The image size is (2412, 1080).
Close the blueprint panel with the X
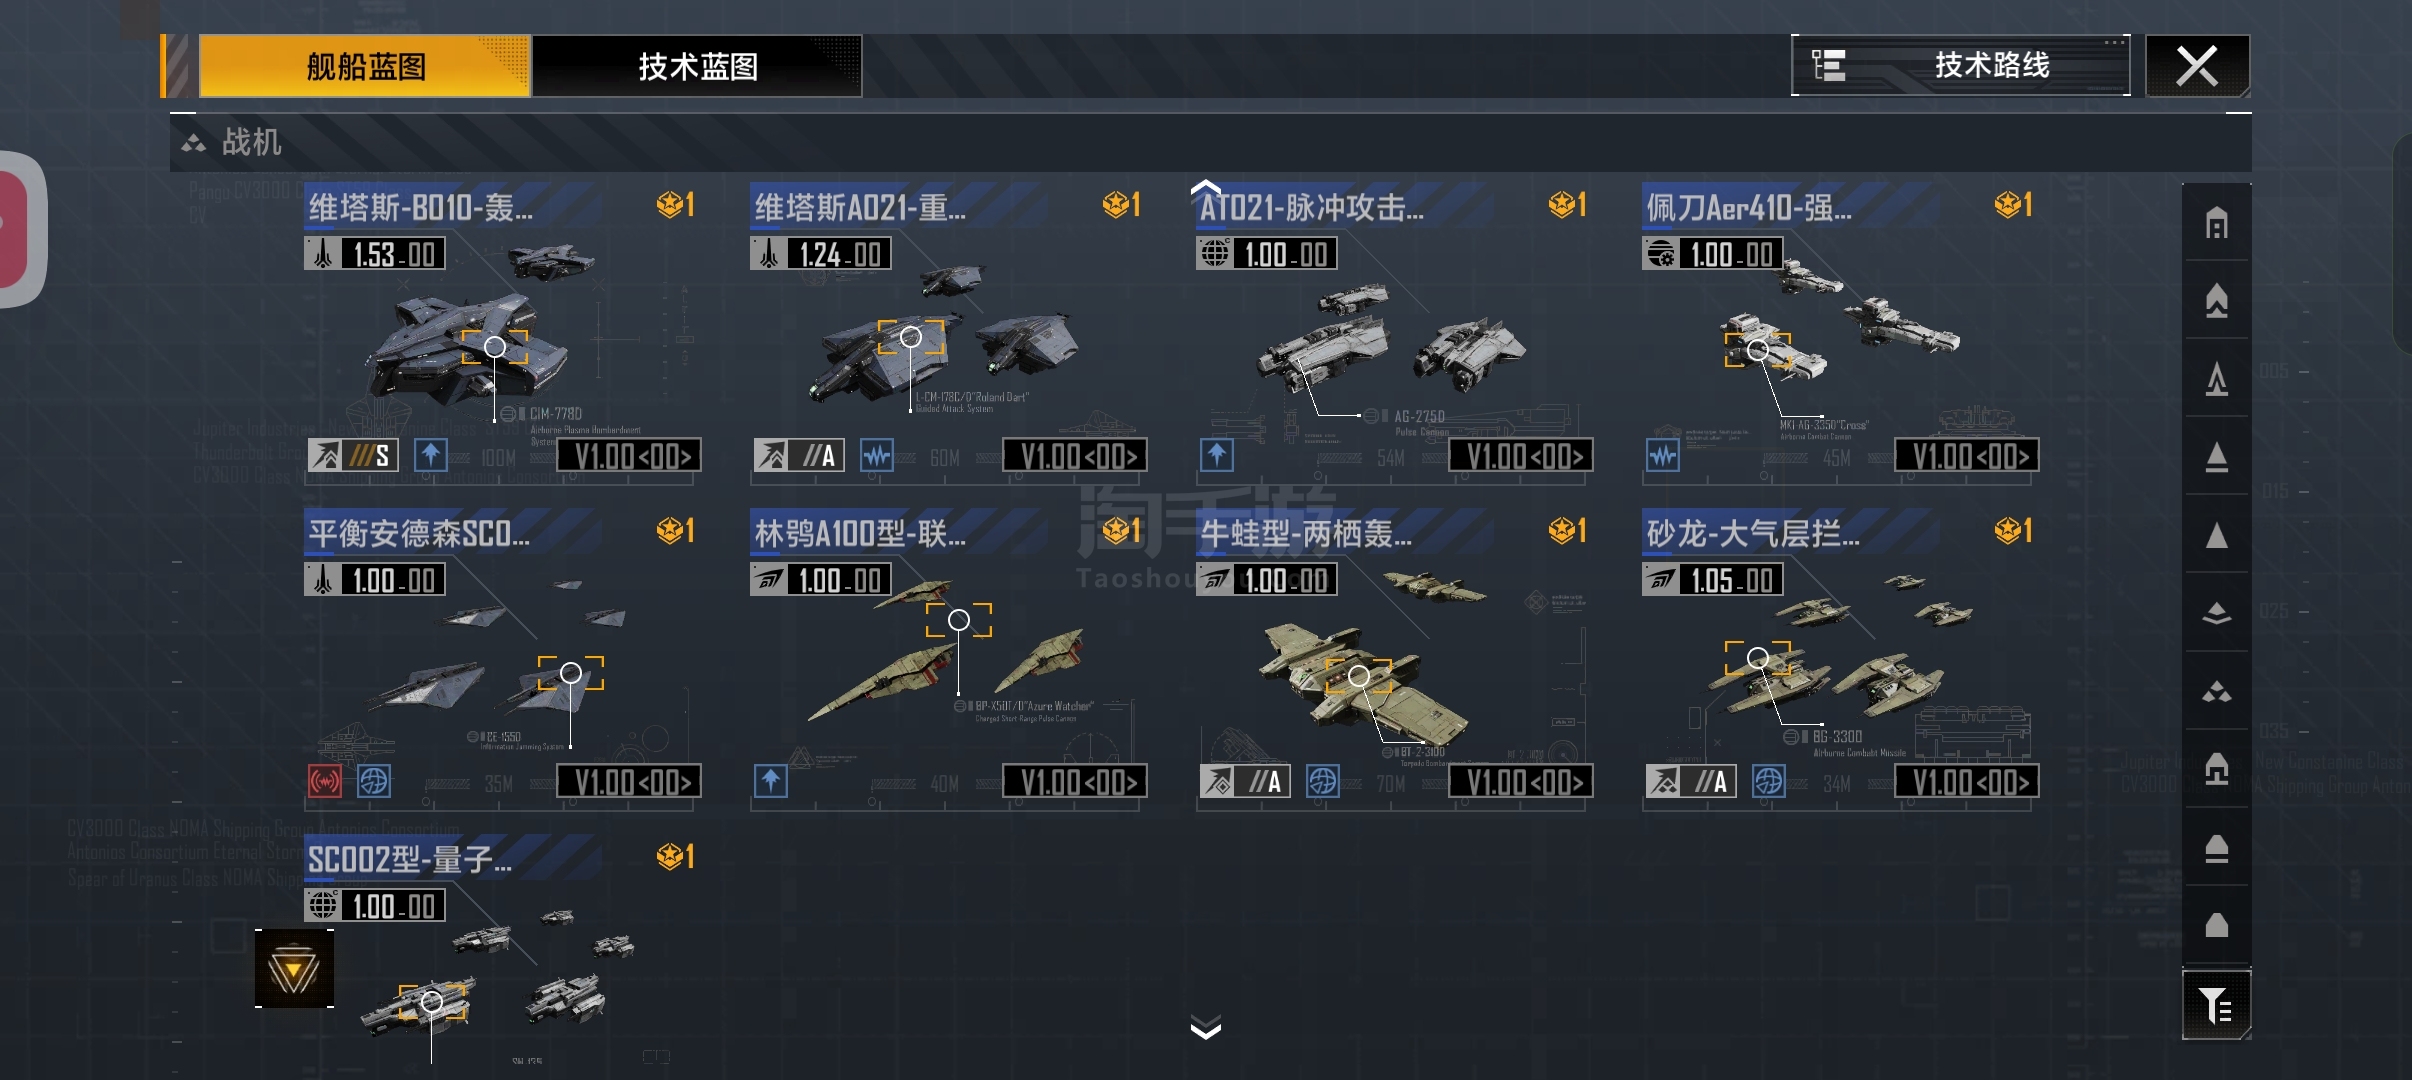tap(2197, 66)
